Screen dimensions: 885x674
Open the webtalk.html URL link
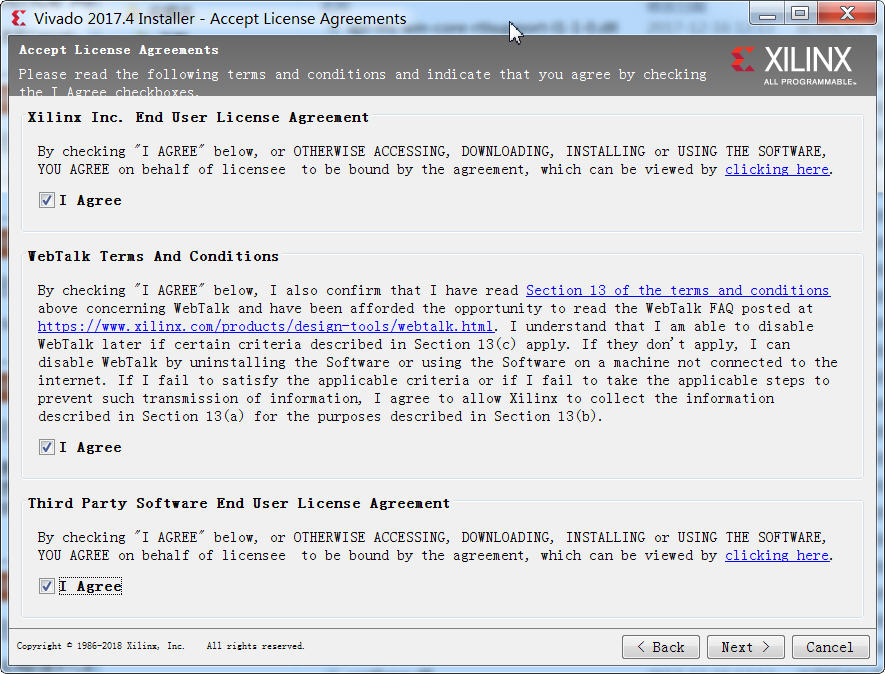click(x=265, y=326)
